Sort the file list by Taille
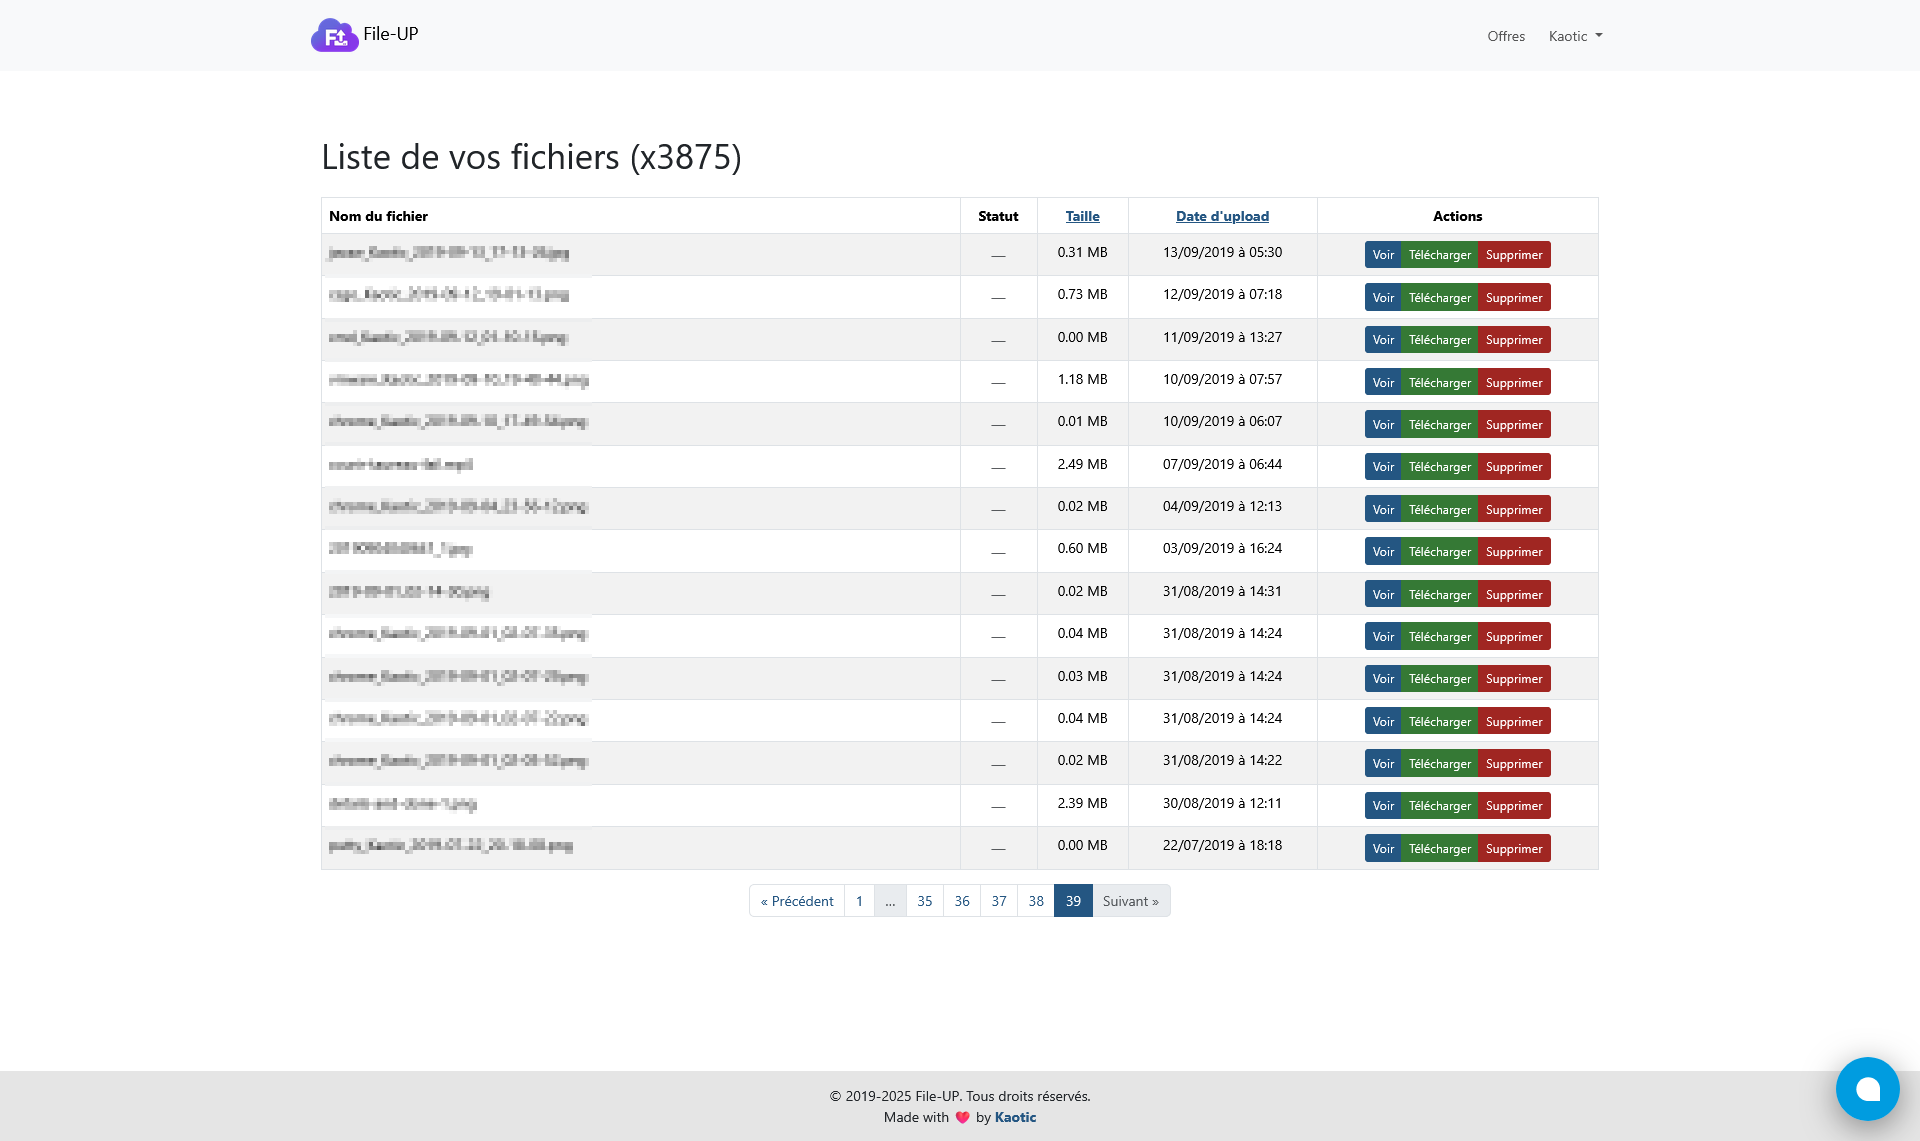1920x1141 pixels. coord(1082,216)
